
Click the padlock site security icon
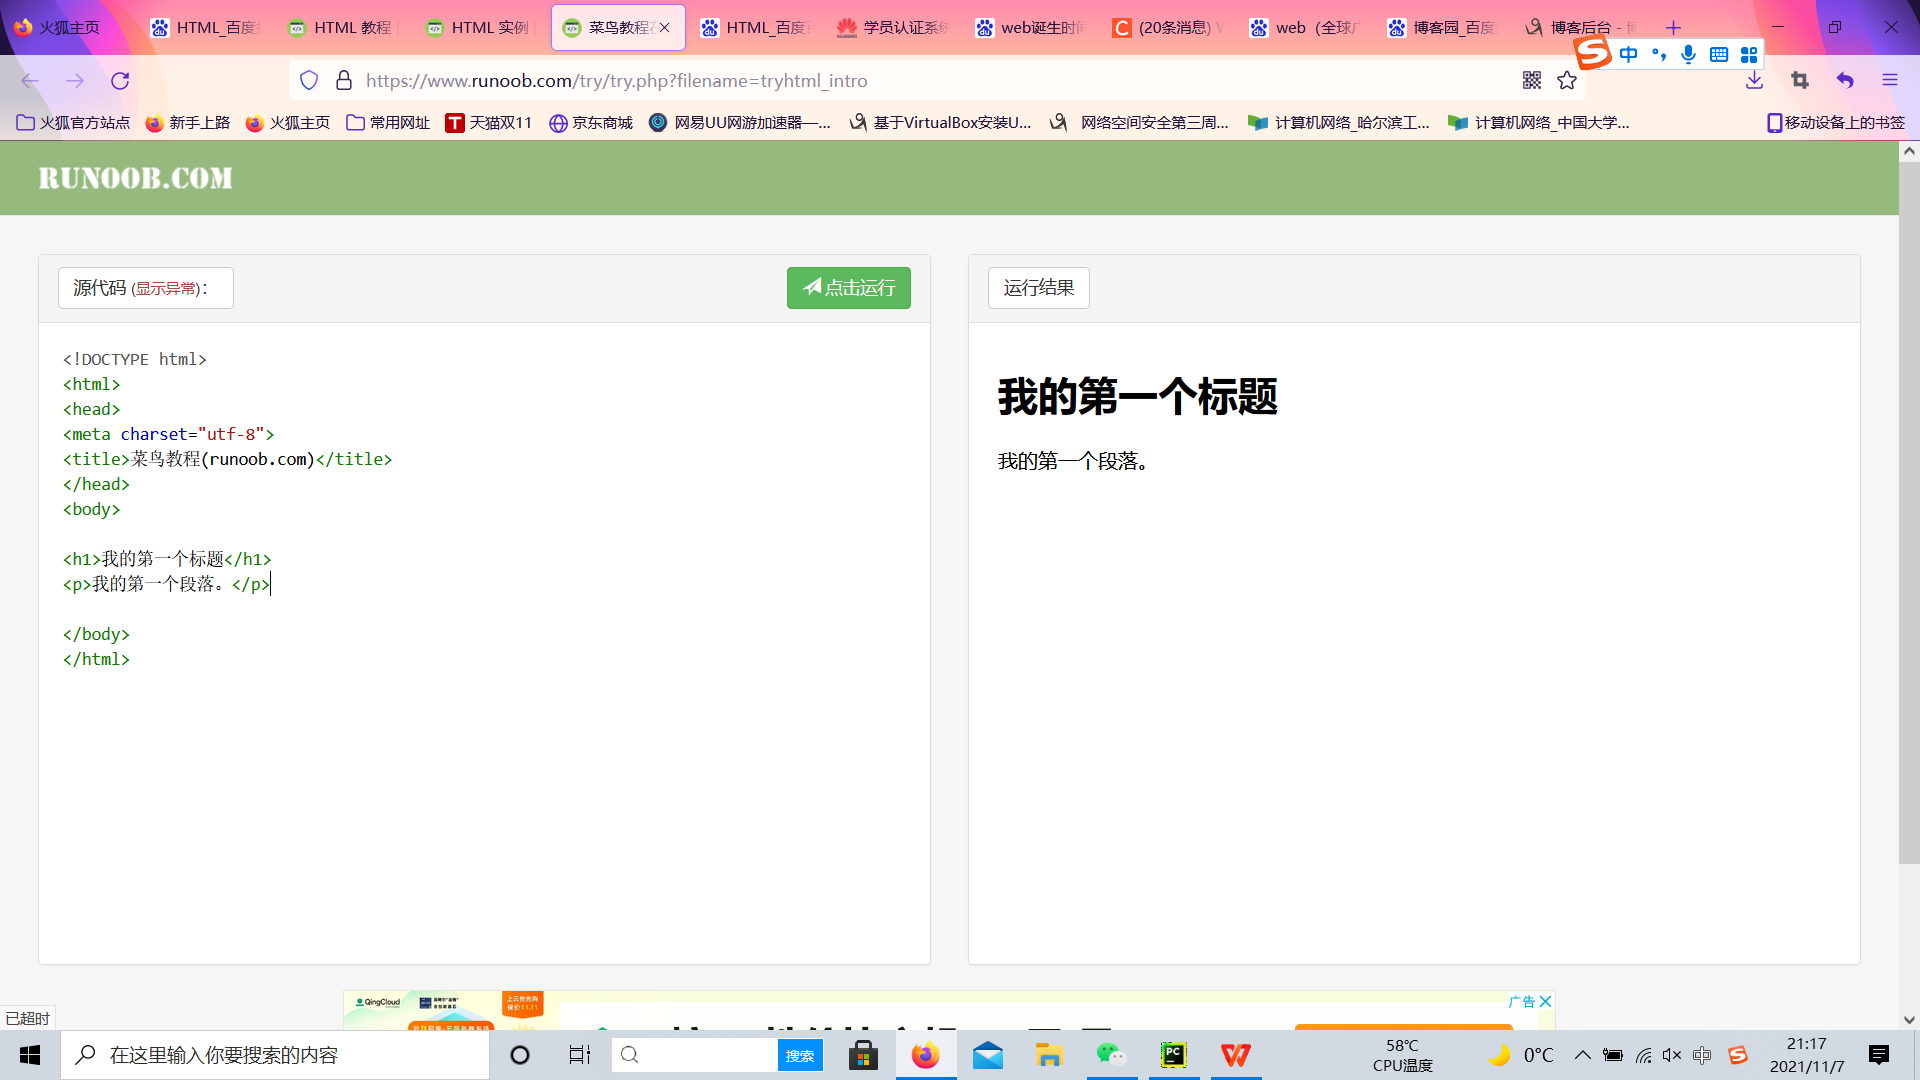(344, 81)
